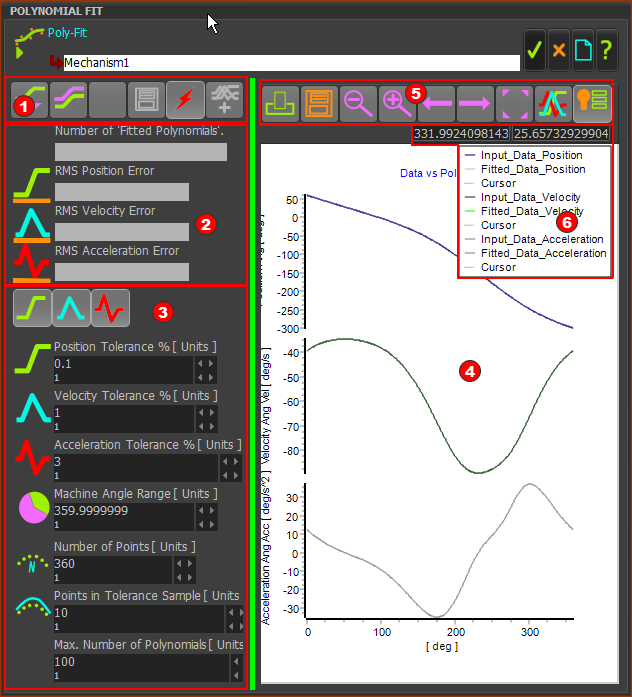Image resolution: width=632 pixels, height=697 pixels.
Task: Click the Input_Data_Acceleration legend entry
Action: coord(534,239)
